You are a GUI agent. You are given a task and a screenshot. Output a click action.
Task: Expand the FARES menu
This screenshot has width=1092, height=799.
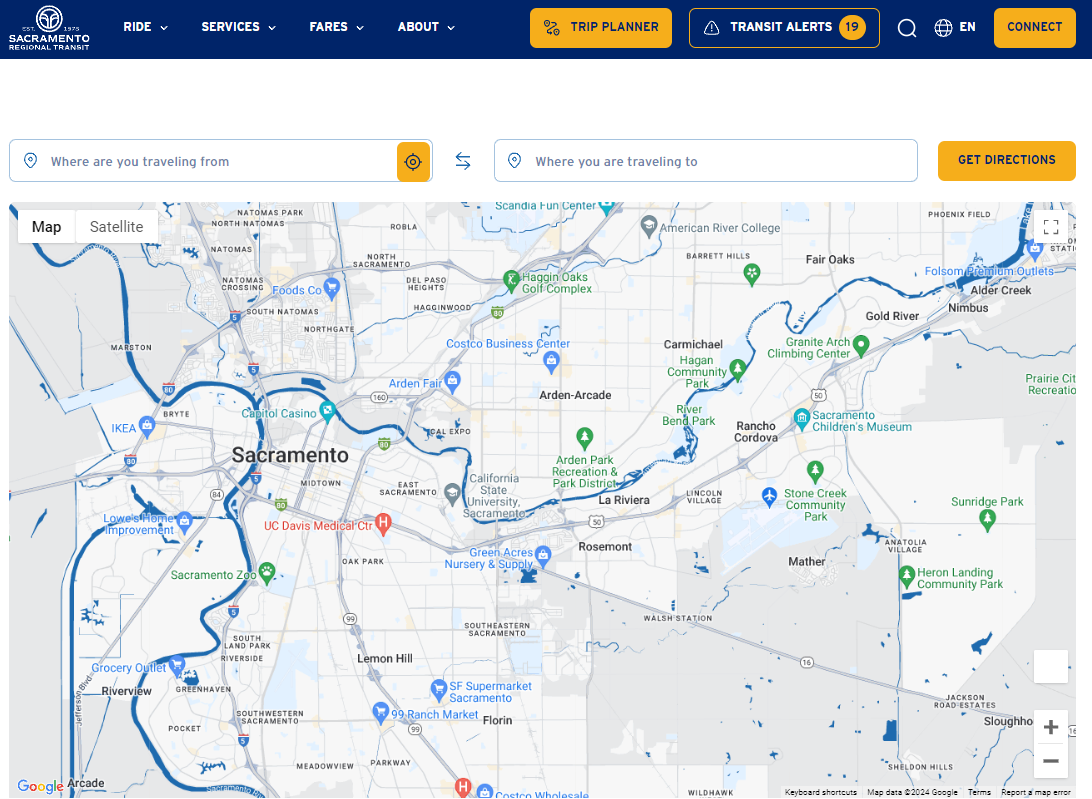coord(336,27)
